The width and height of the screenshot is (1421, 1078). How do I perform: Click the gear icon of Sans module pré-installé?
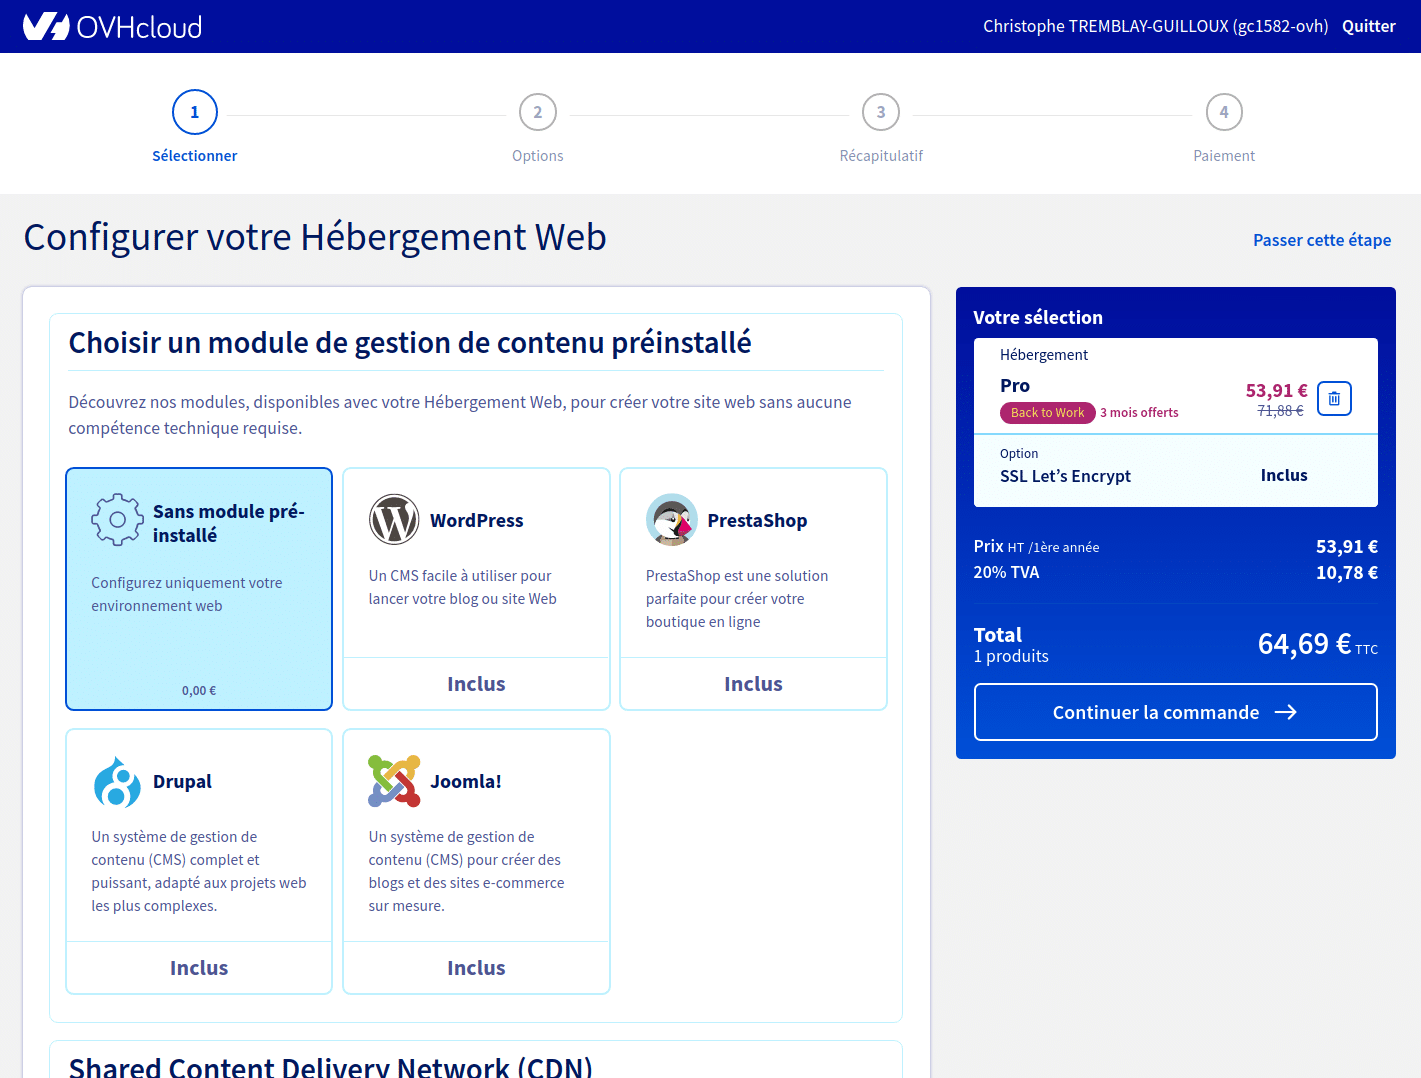click(x=117, y=520)
